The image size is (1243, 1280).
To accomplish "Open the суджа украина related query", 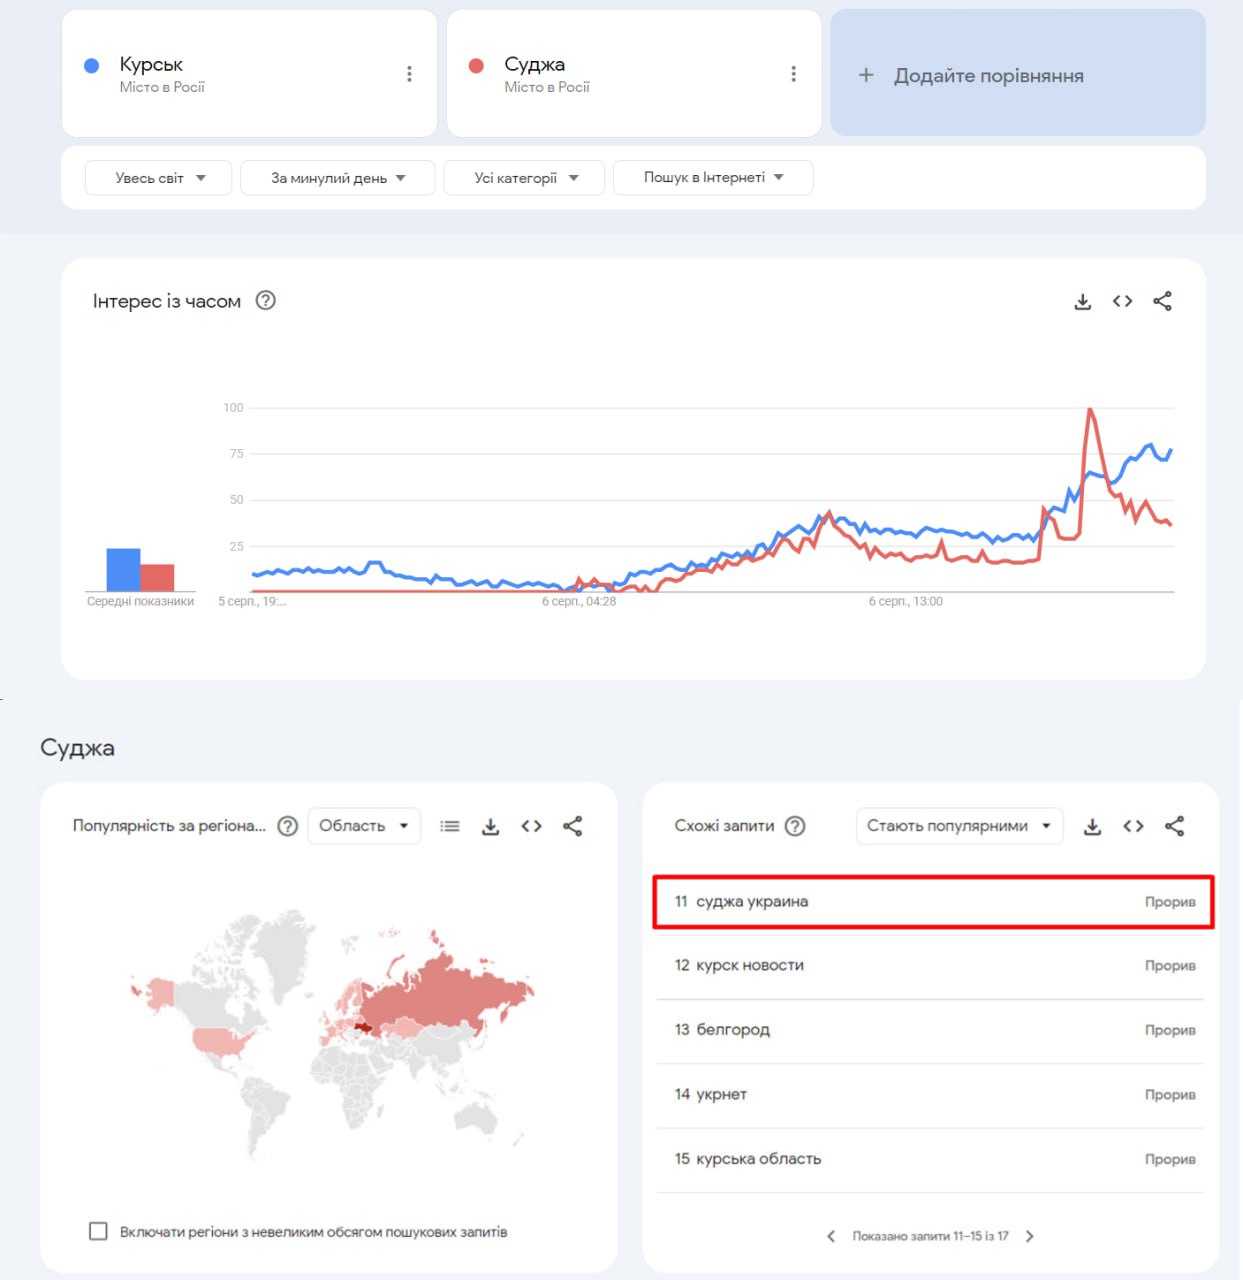I will [752, 902].
